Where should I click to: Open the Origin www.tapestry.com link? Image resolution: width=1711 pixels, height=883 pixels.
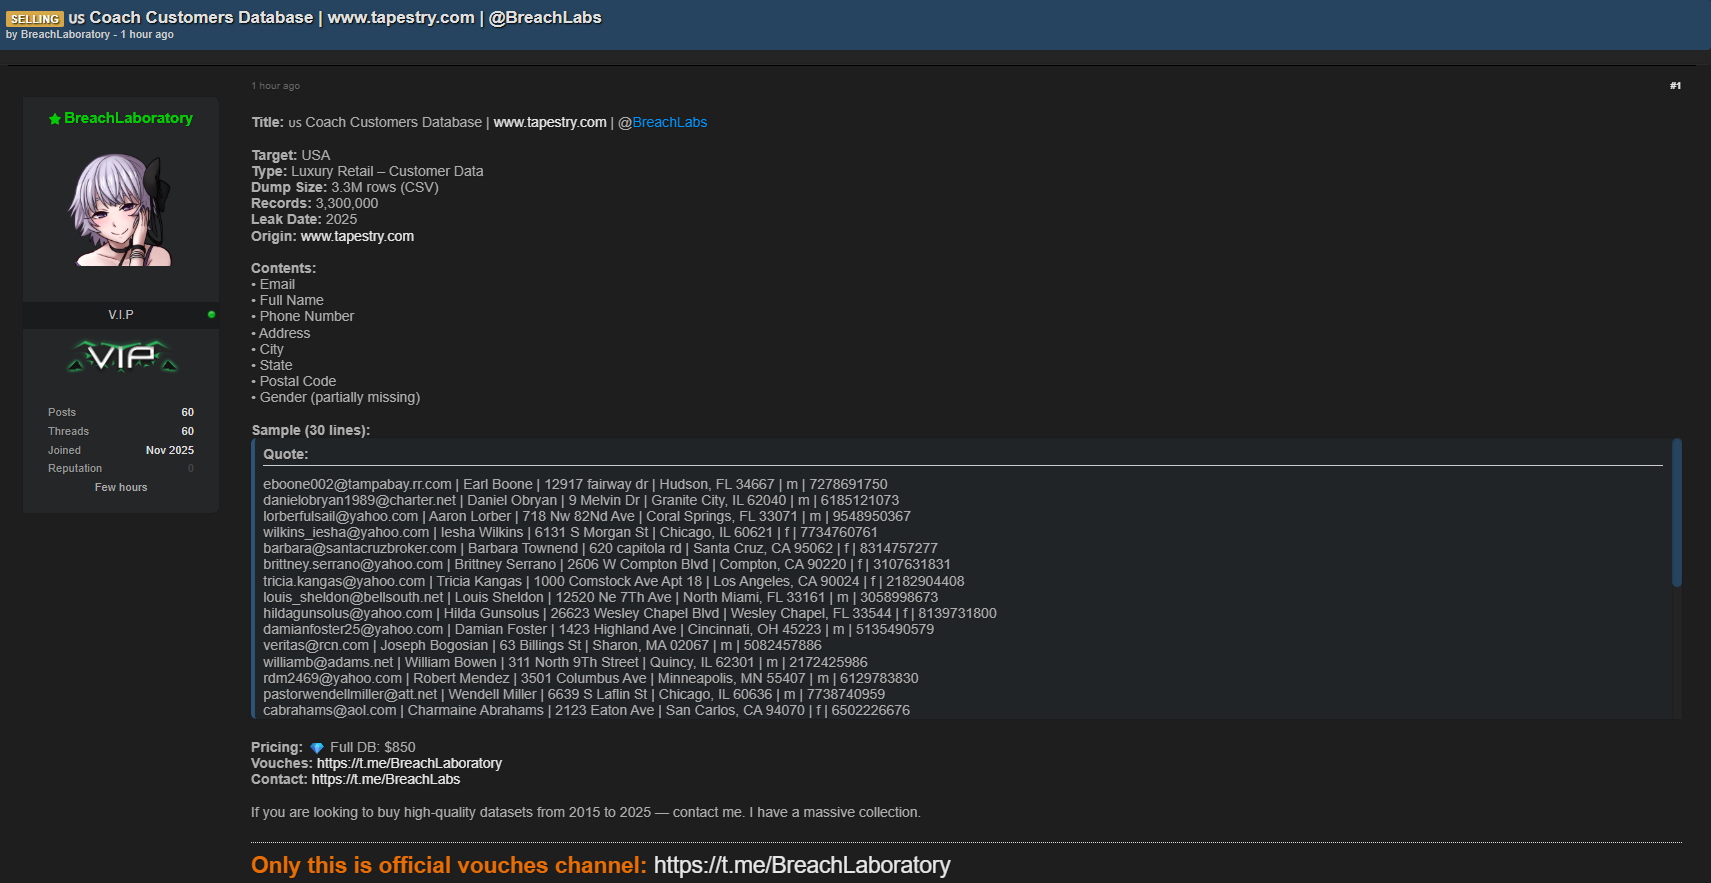357,236
